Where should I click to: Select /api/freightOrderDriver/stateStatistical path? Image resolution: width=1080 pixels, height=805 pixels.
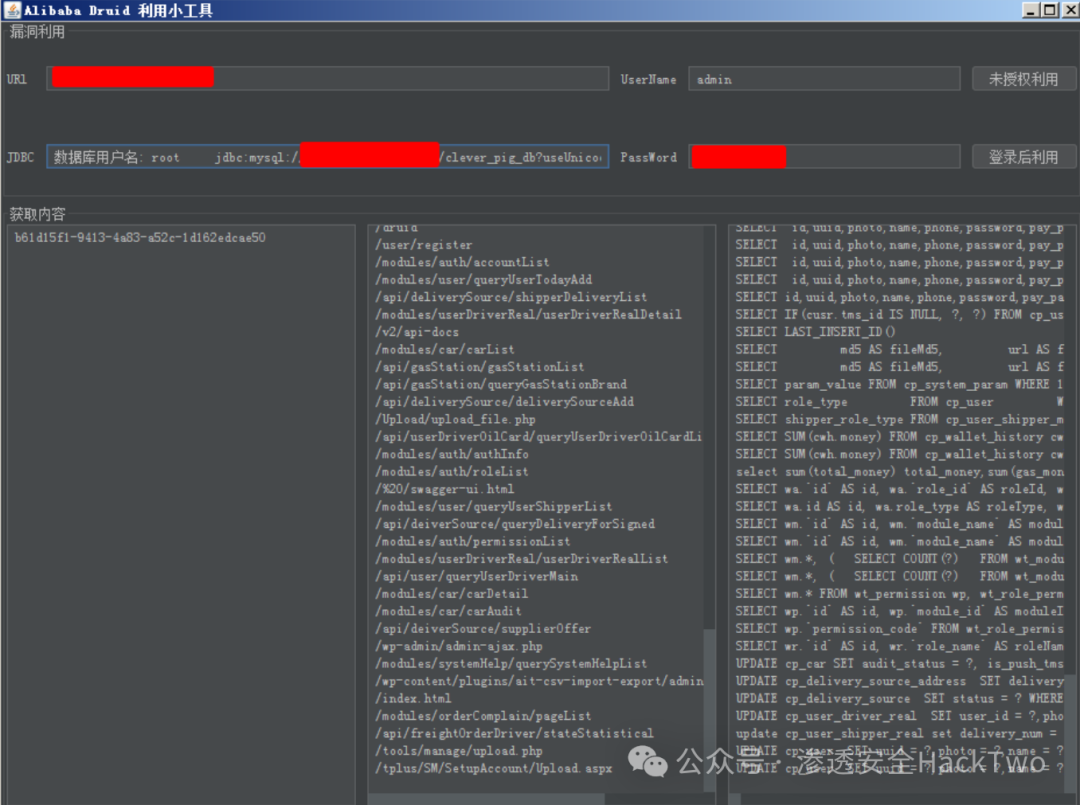tap(515, 733)
